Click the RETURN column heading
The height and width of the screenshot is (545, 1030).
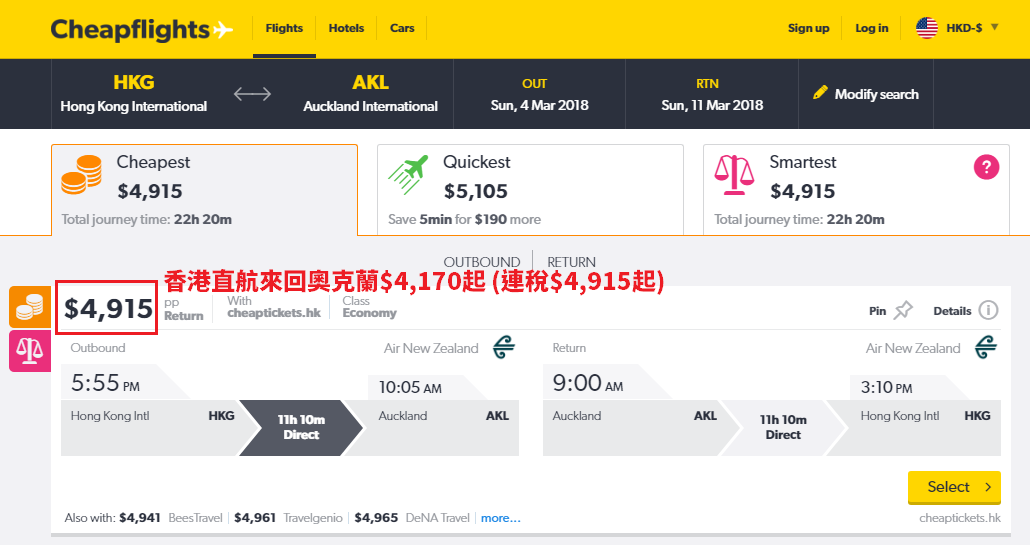click(571, 262)
